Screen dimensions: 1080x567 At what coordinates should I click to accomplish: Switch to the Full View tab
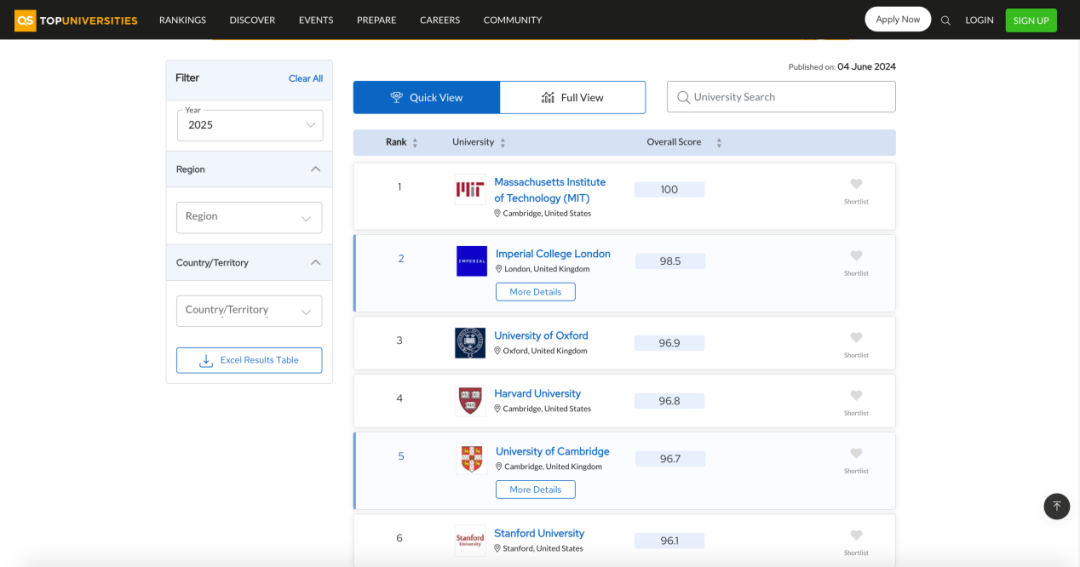pos(572,97)
